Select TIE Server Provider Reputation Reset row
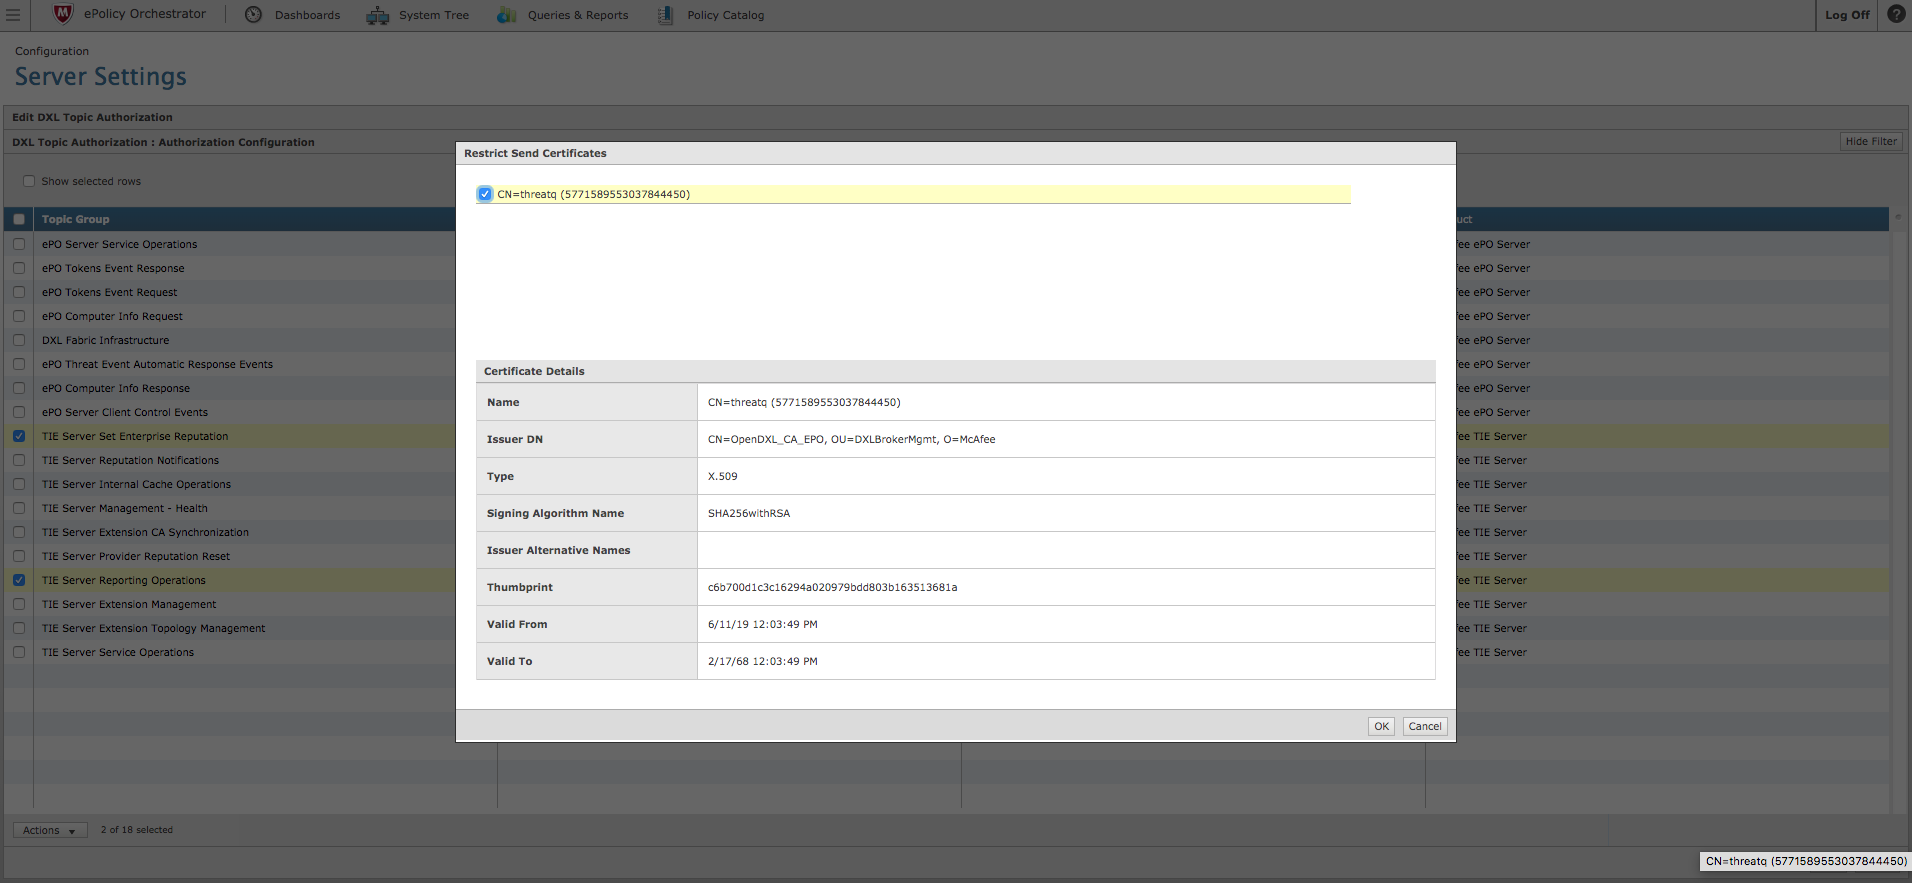 (136, 556)
